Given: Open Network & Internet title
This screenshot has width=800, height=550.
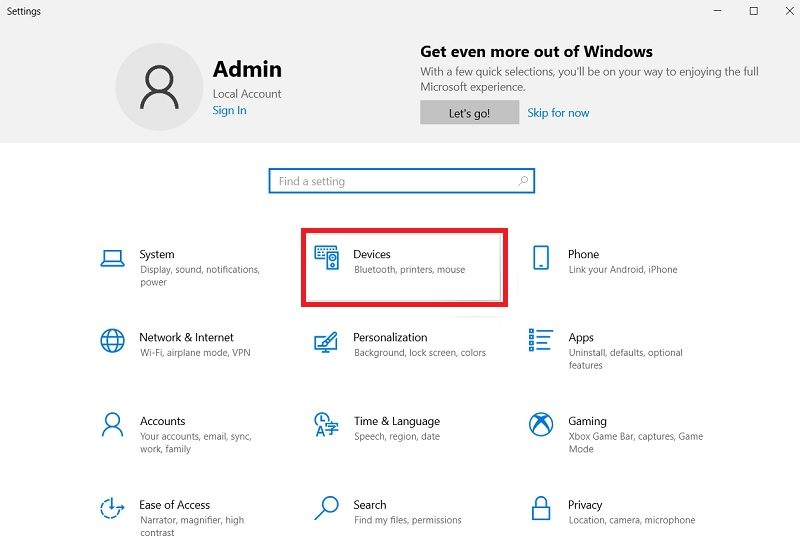Looking at the screenshot, I should [x=186, y=337].
